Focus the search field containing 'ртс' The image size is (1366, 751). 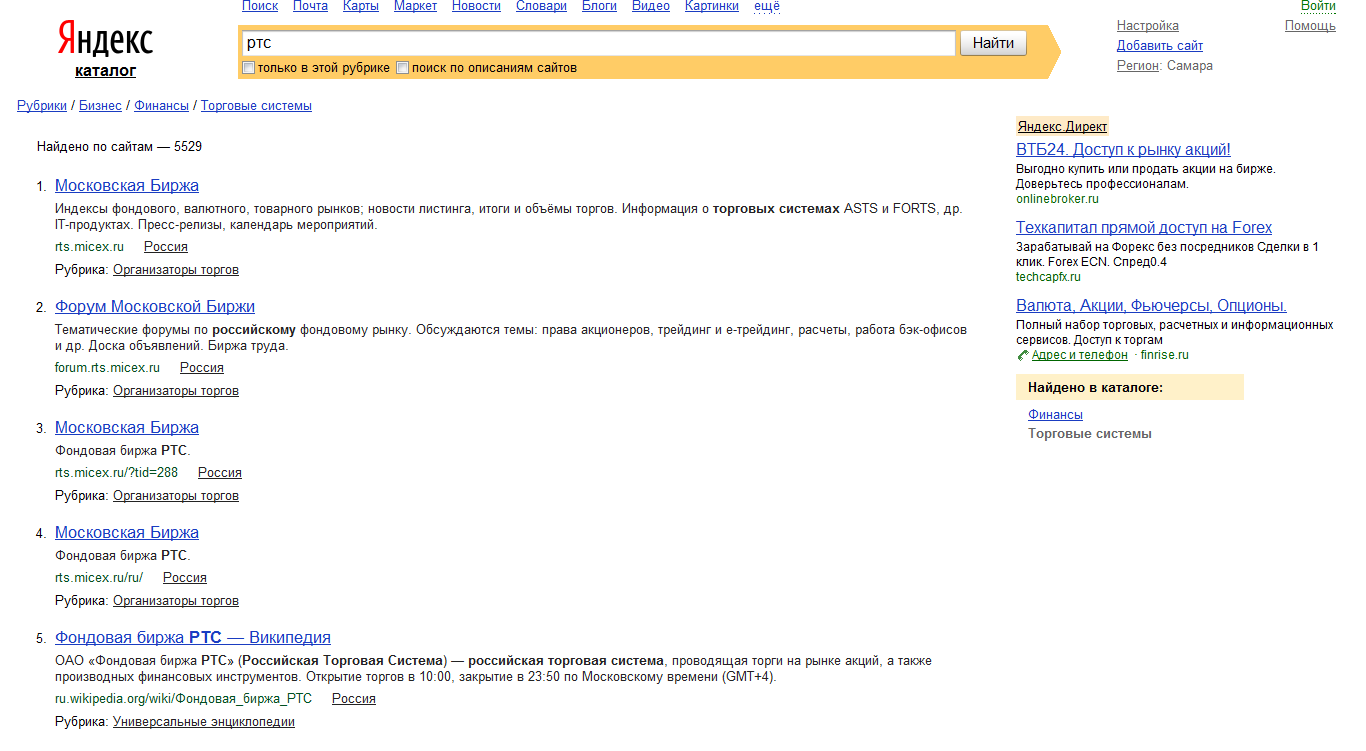tap(598, 43)
